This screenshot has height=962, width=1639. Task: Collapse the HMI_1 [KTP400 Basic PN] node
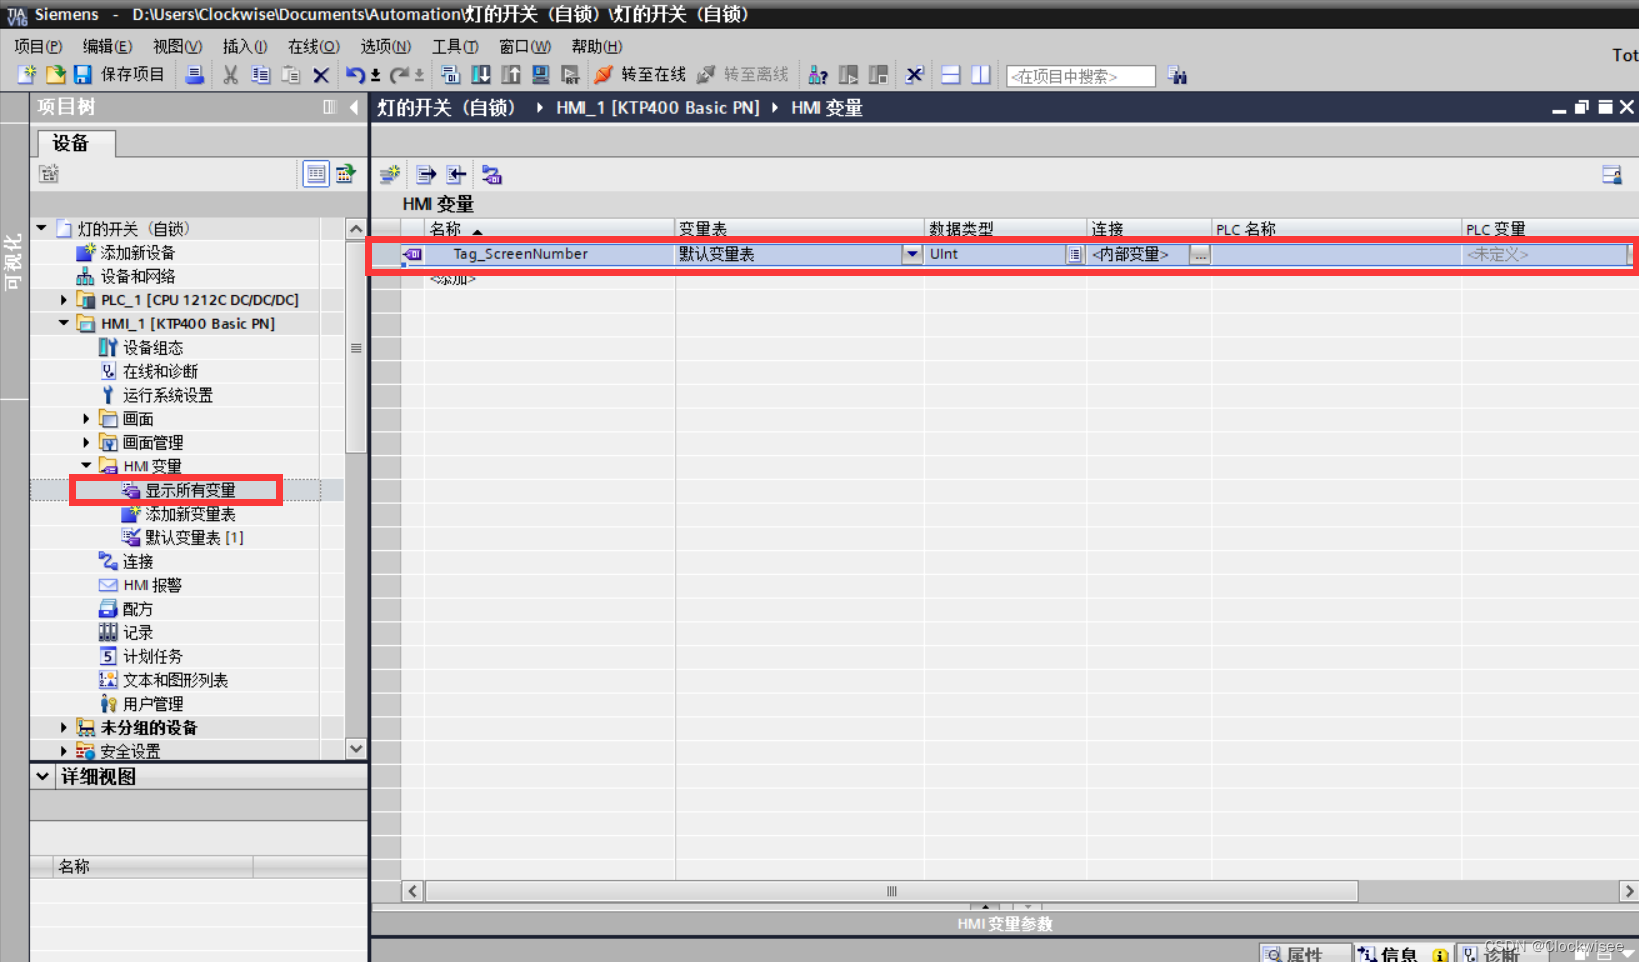64,324
